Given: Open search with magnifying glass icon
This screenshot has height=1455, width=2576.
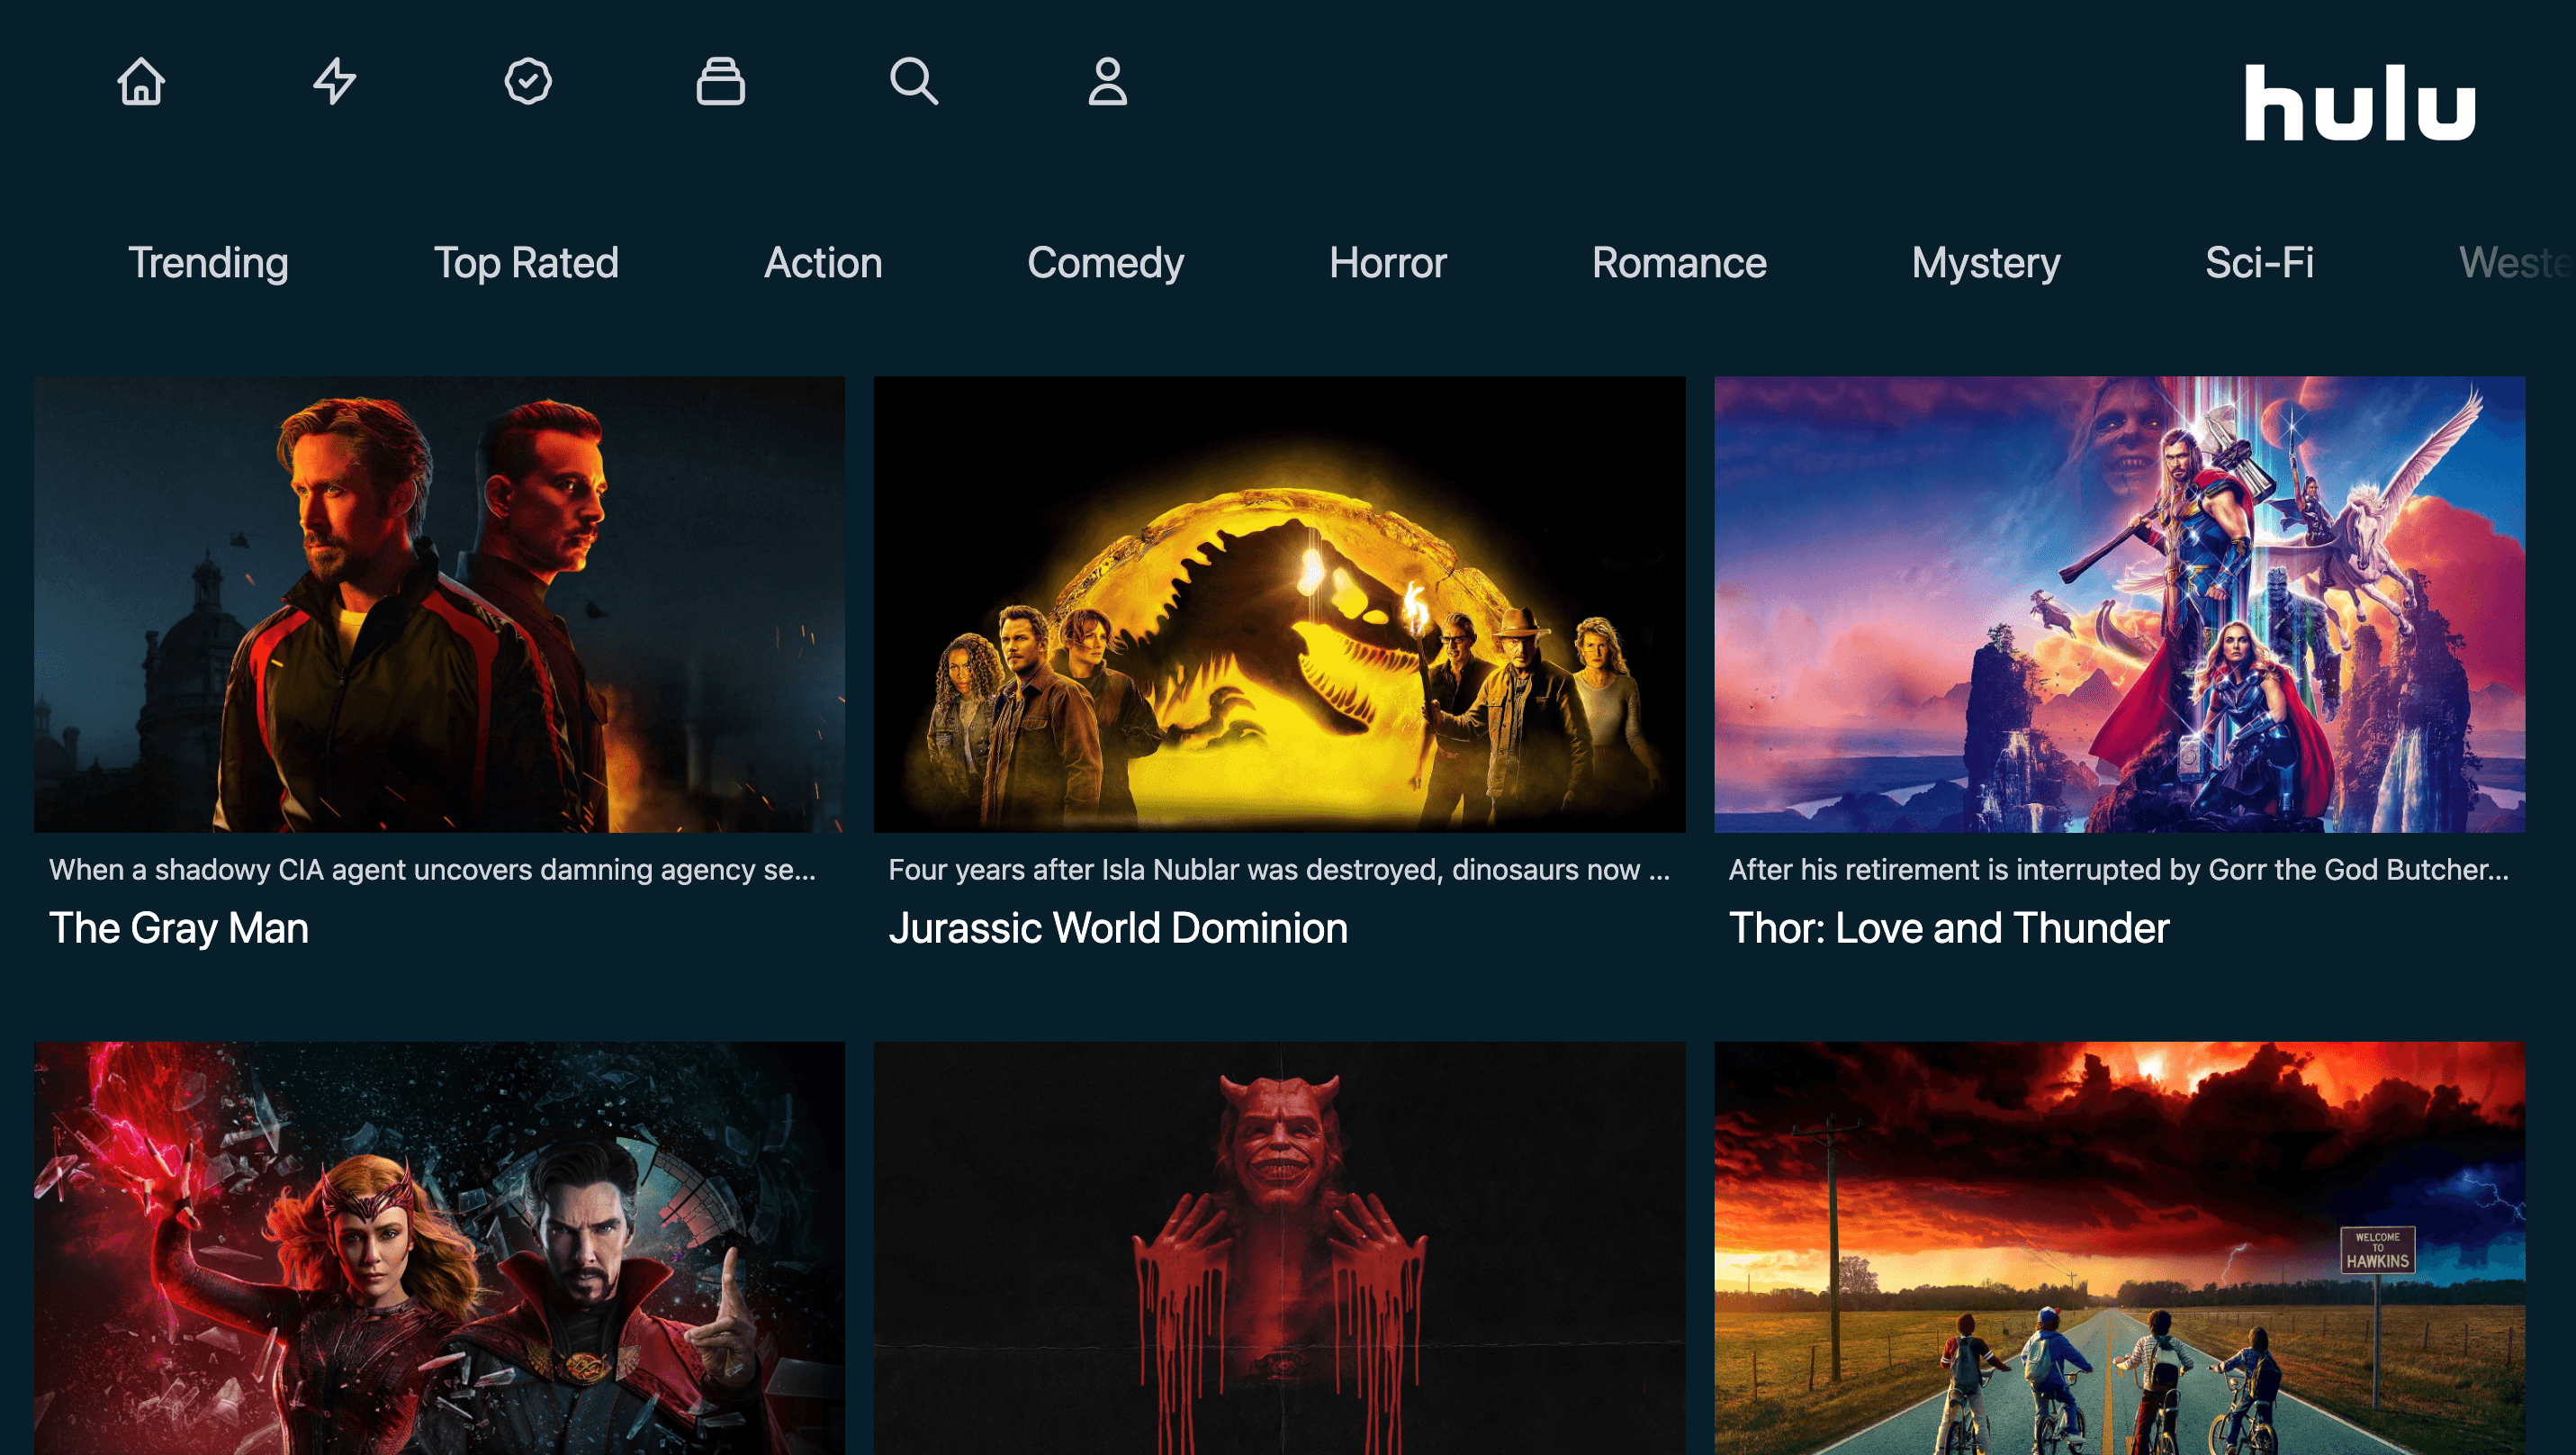Looking at the screenshot, I should tap(914, 81).
